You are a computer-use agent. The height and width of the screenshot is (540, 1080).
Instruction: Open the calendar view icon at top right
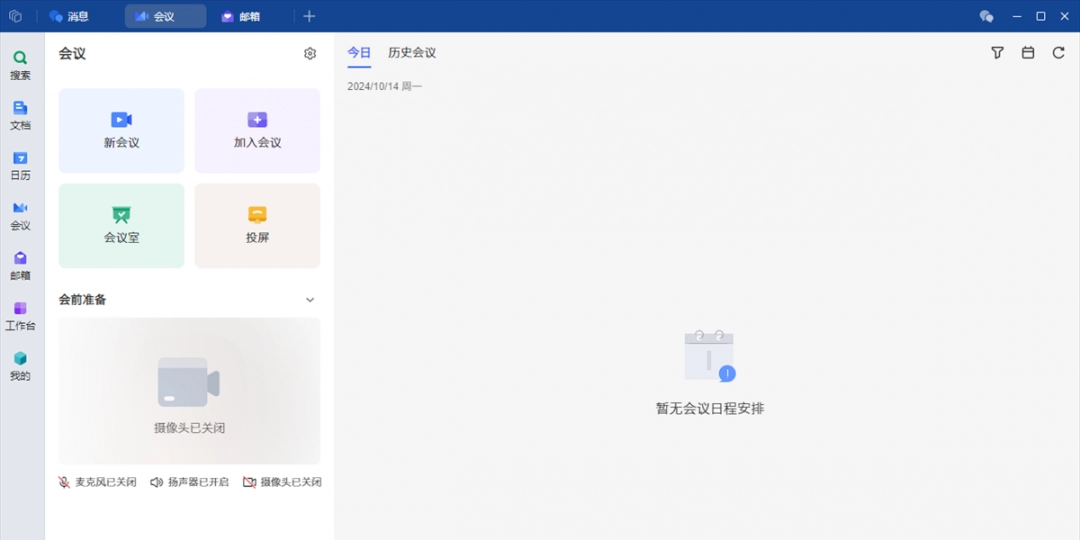[x=1028, y=53]
